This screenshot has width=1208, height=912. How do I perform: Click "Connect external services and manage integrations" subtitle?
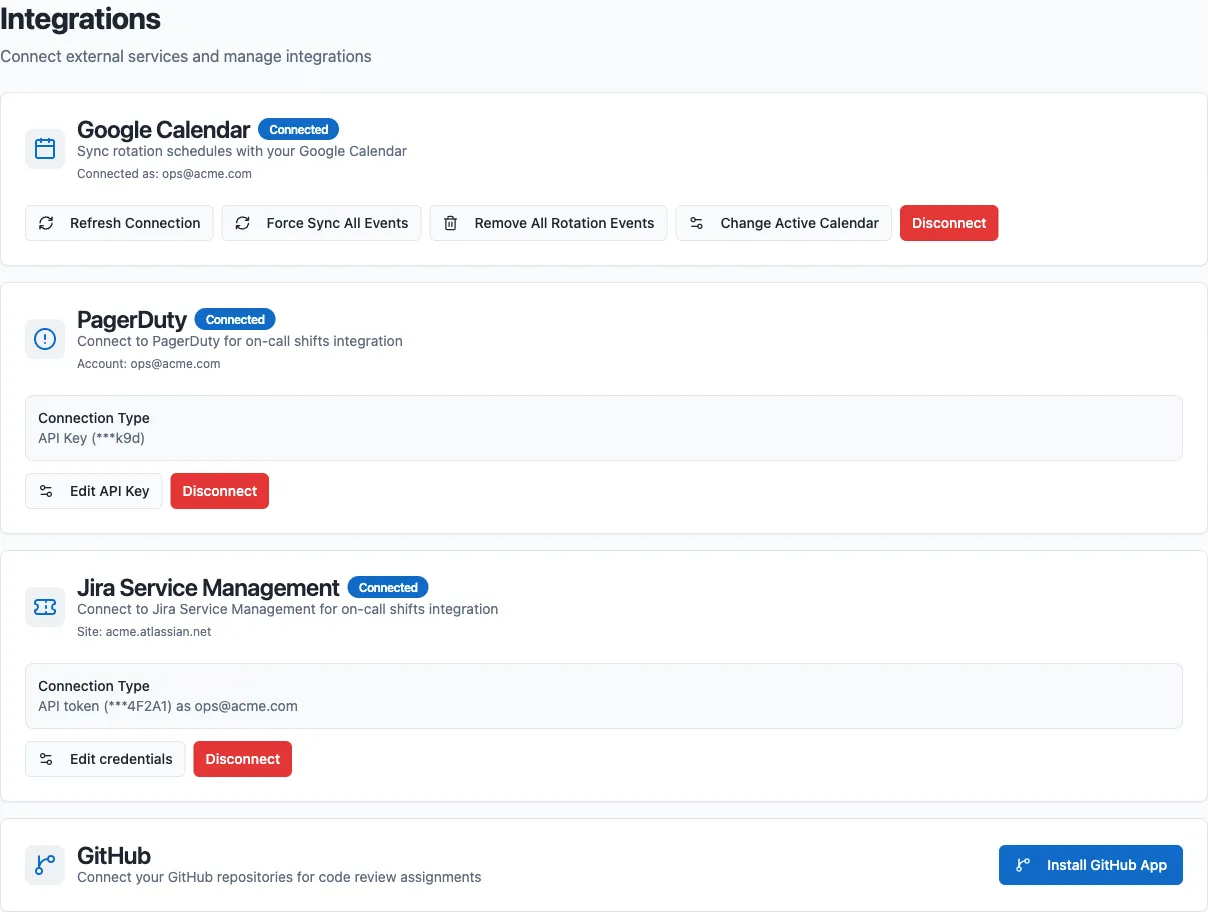click(x=186, y=56)
